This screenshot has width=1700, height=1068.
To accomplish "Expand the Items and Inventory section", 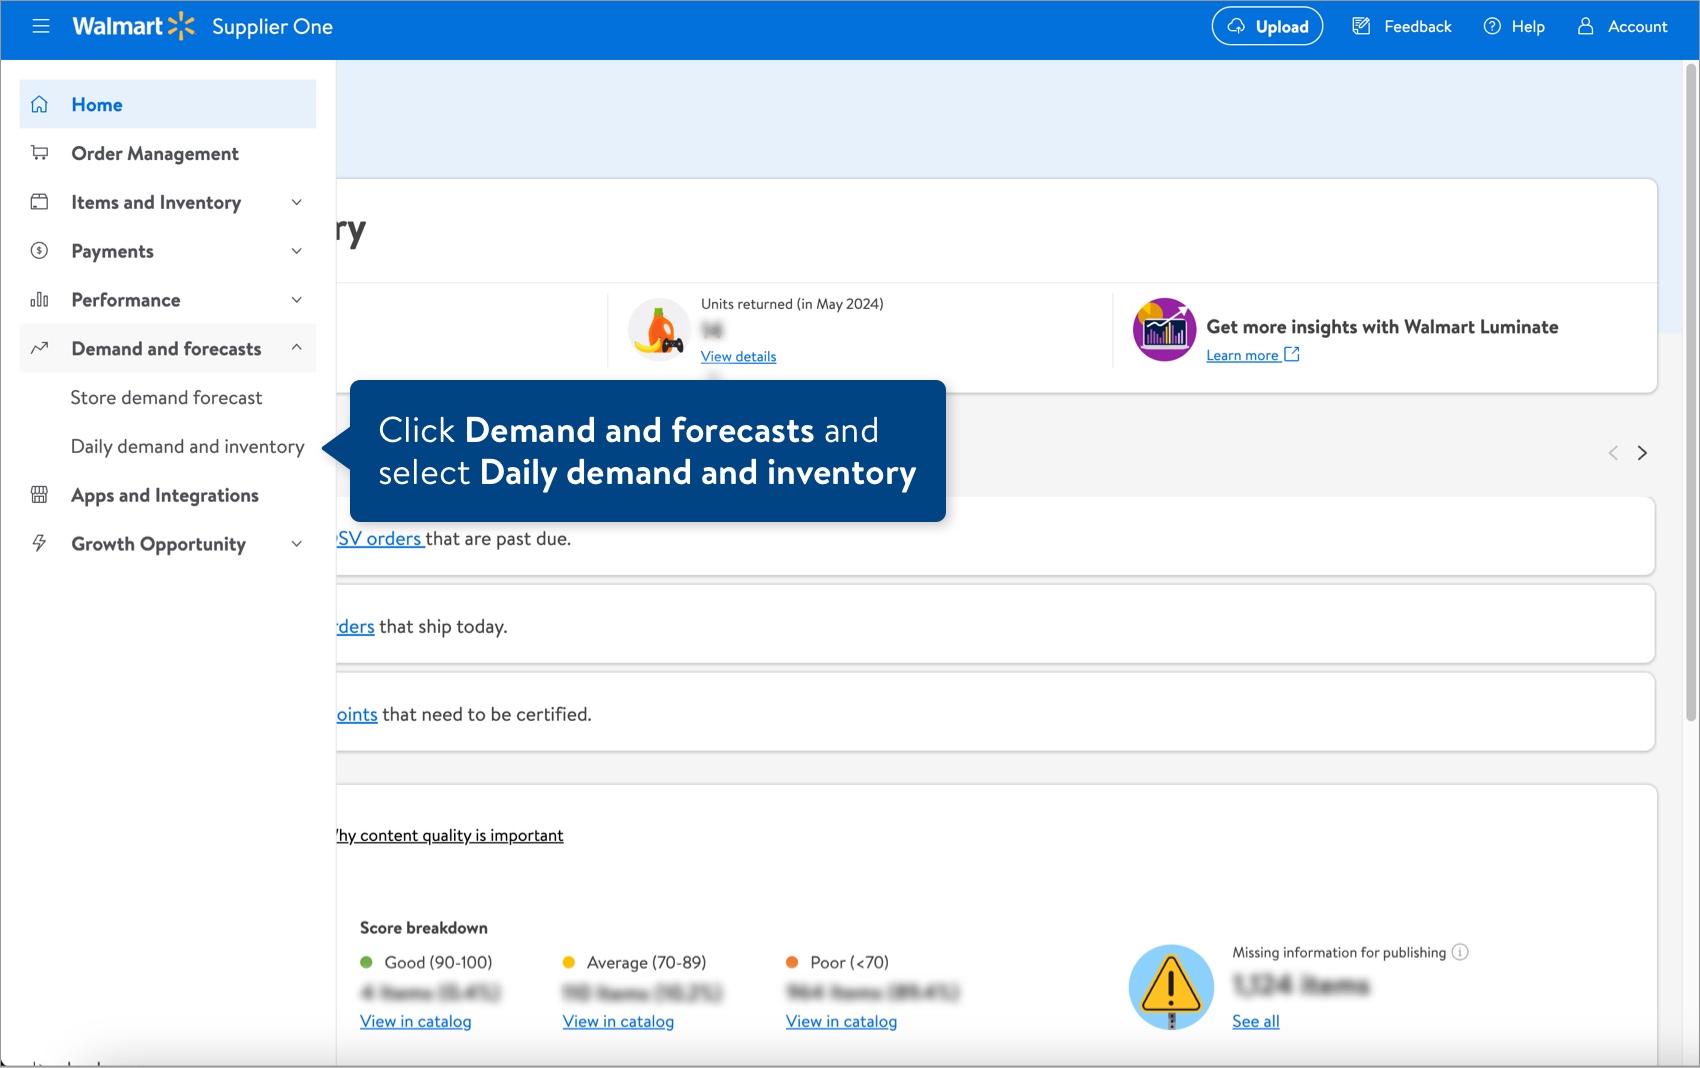I will (296, 202).
